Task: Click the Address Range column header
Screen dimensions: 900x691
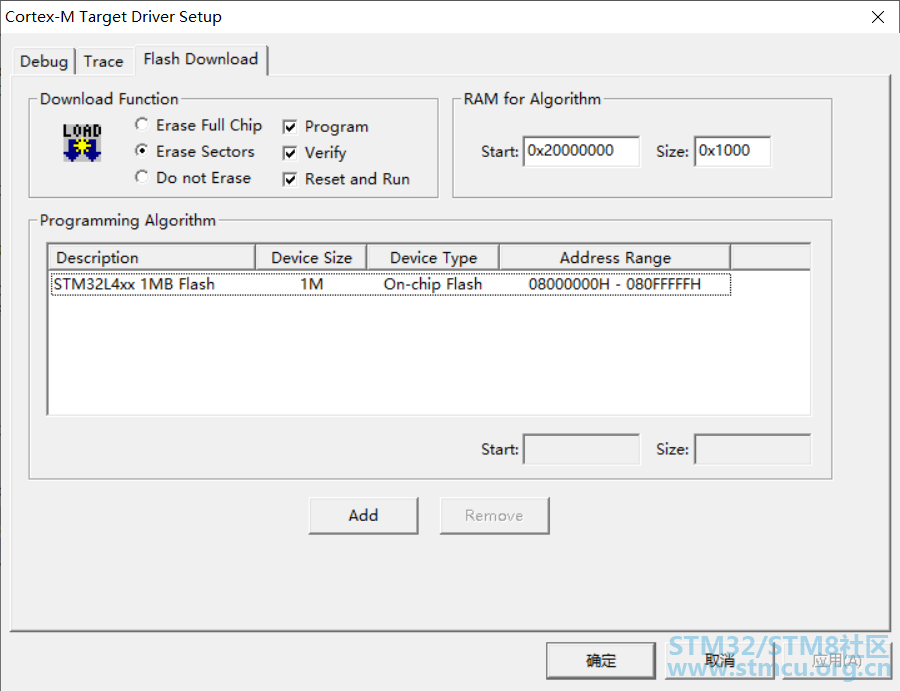Action: [615, 258]
